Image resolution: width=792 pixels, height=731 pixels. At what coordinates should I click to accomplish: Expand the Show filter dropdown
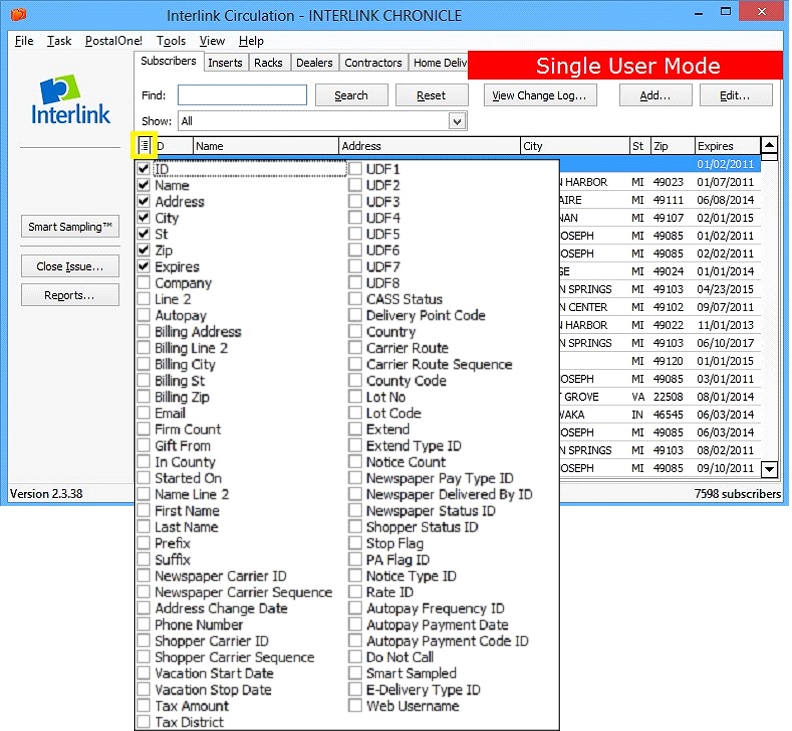click(x=457, y=121)
